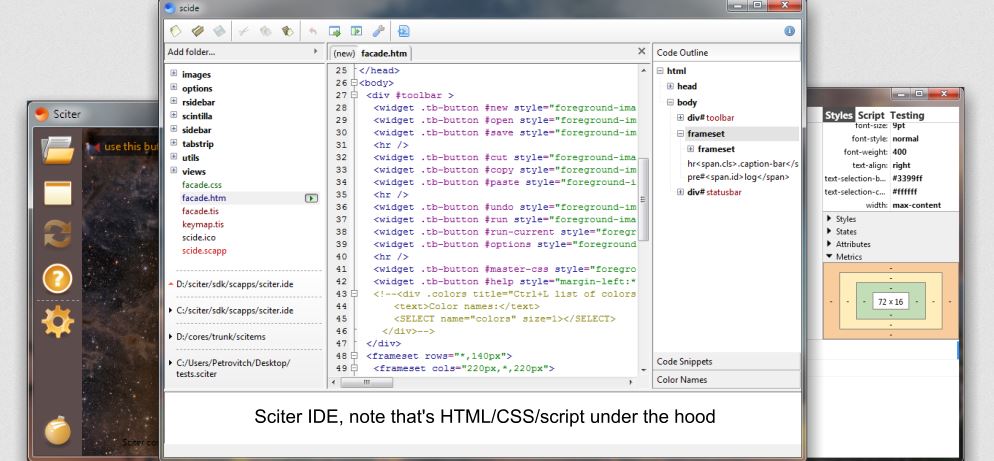Click the Open file toolbar icon
Viewport: 994px width, 461px height.
pyautogui.click(x=198, y=30)
